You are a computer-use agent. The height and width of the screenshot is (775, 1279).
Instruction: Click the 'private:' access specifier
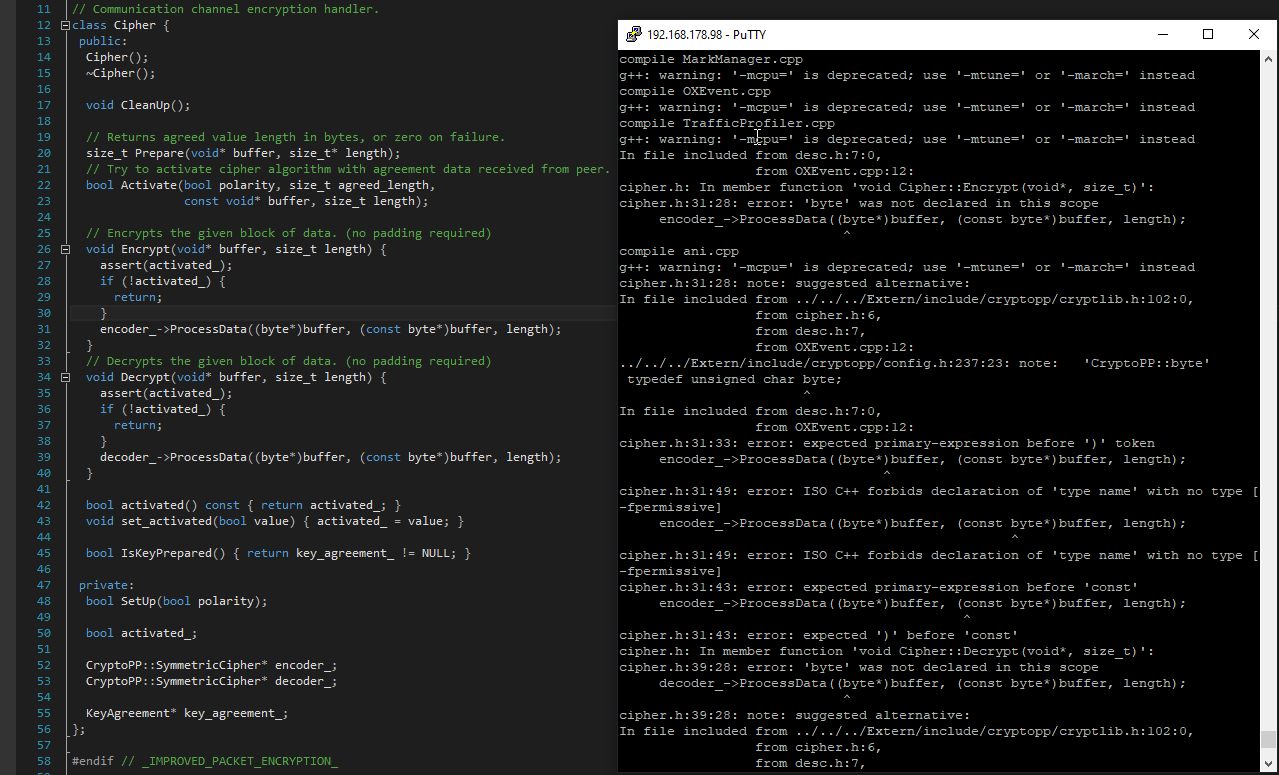[x=107, y=585]
